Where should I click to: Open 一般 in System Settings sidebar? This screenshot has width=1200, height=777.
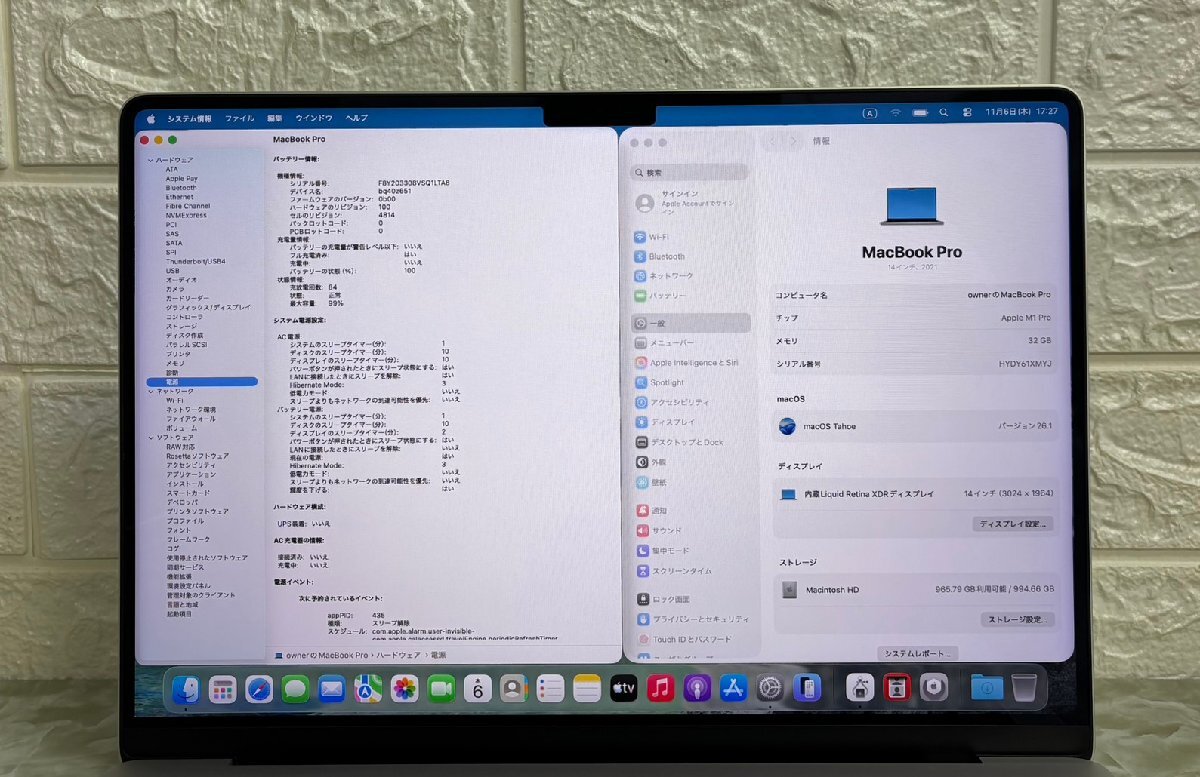click(x=690, y=323)
